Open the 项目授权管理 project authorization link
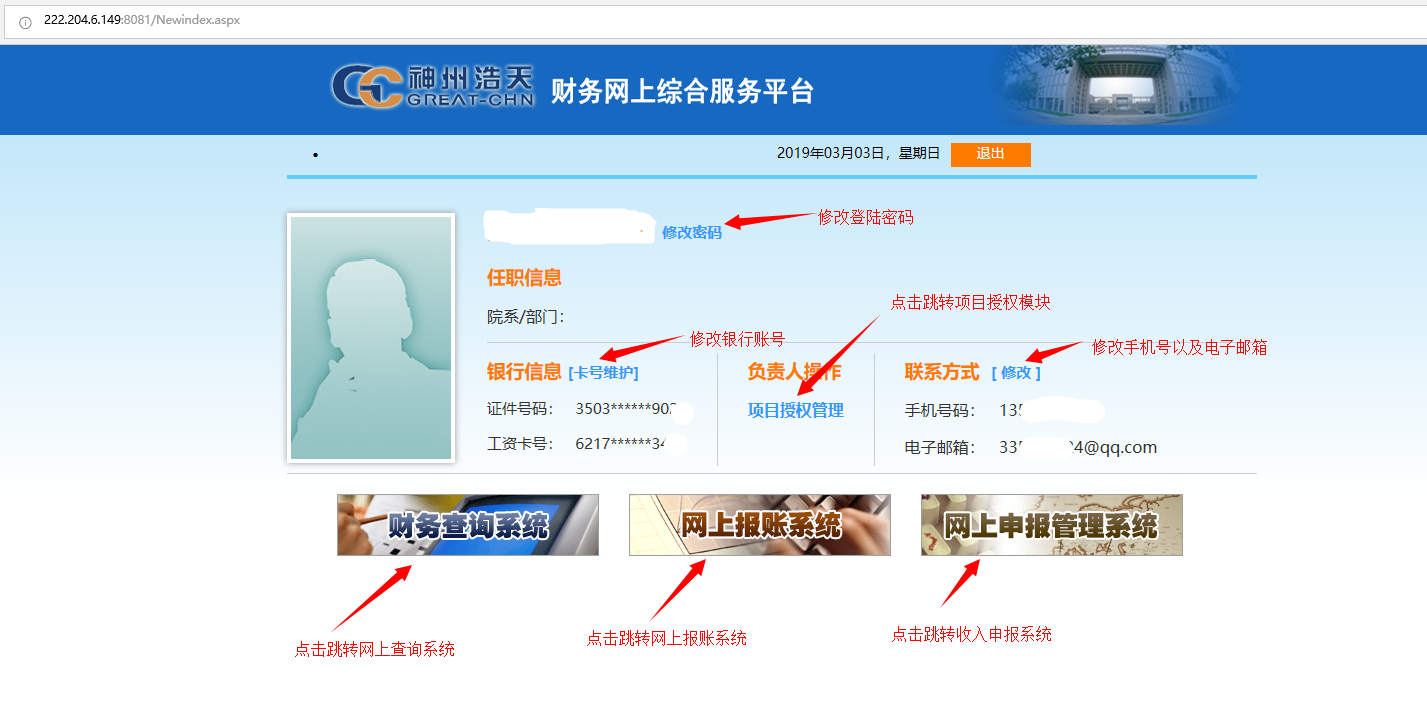Viewport: 1427px width, 718px height. click(x=795, y=410)
